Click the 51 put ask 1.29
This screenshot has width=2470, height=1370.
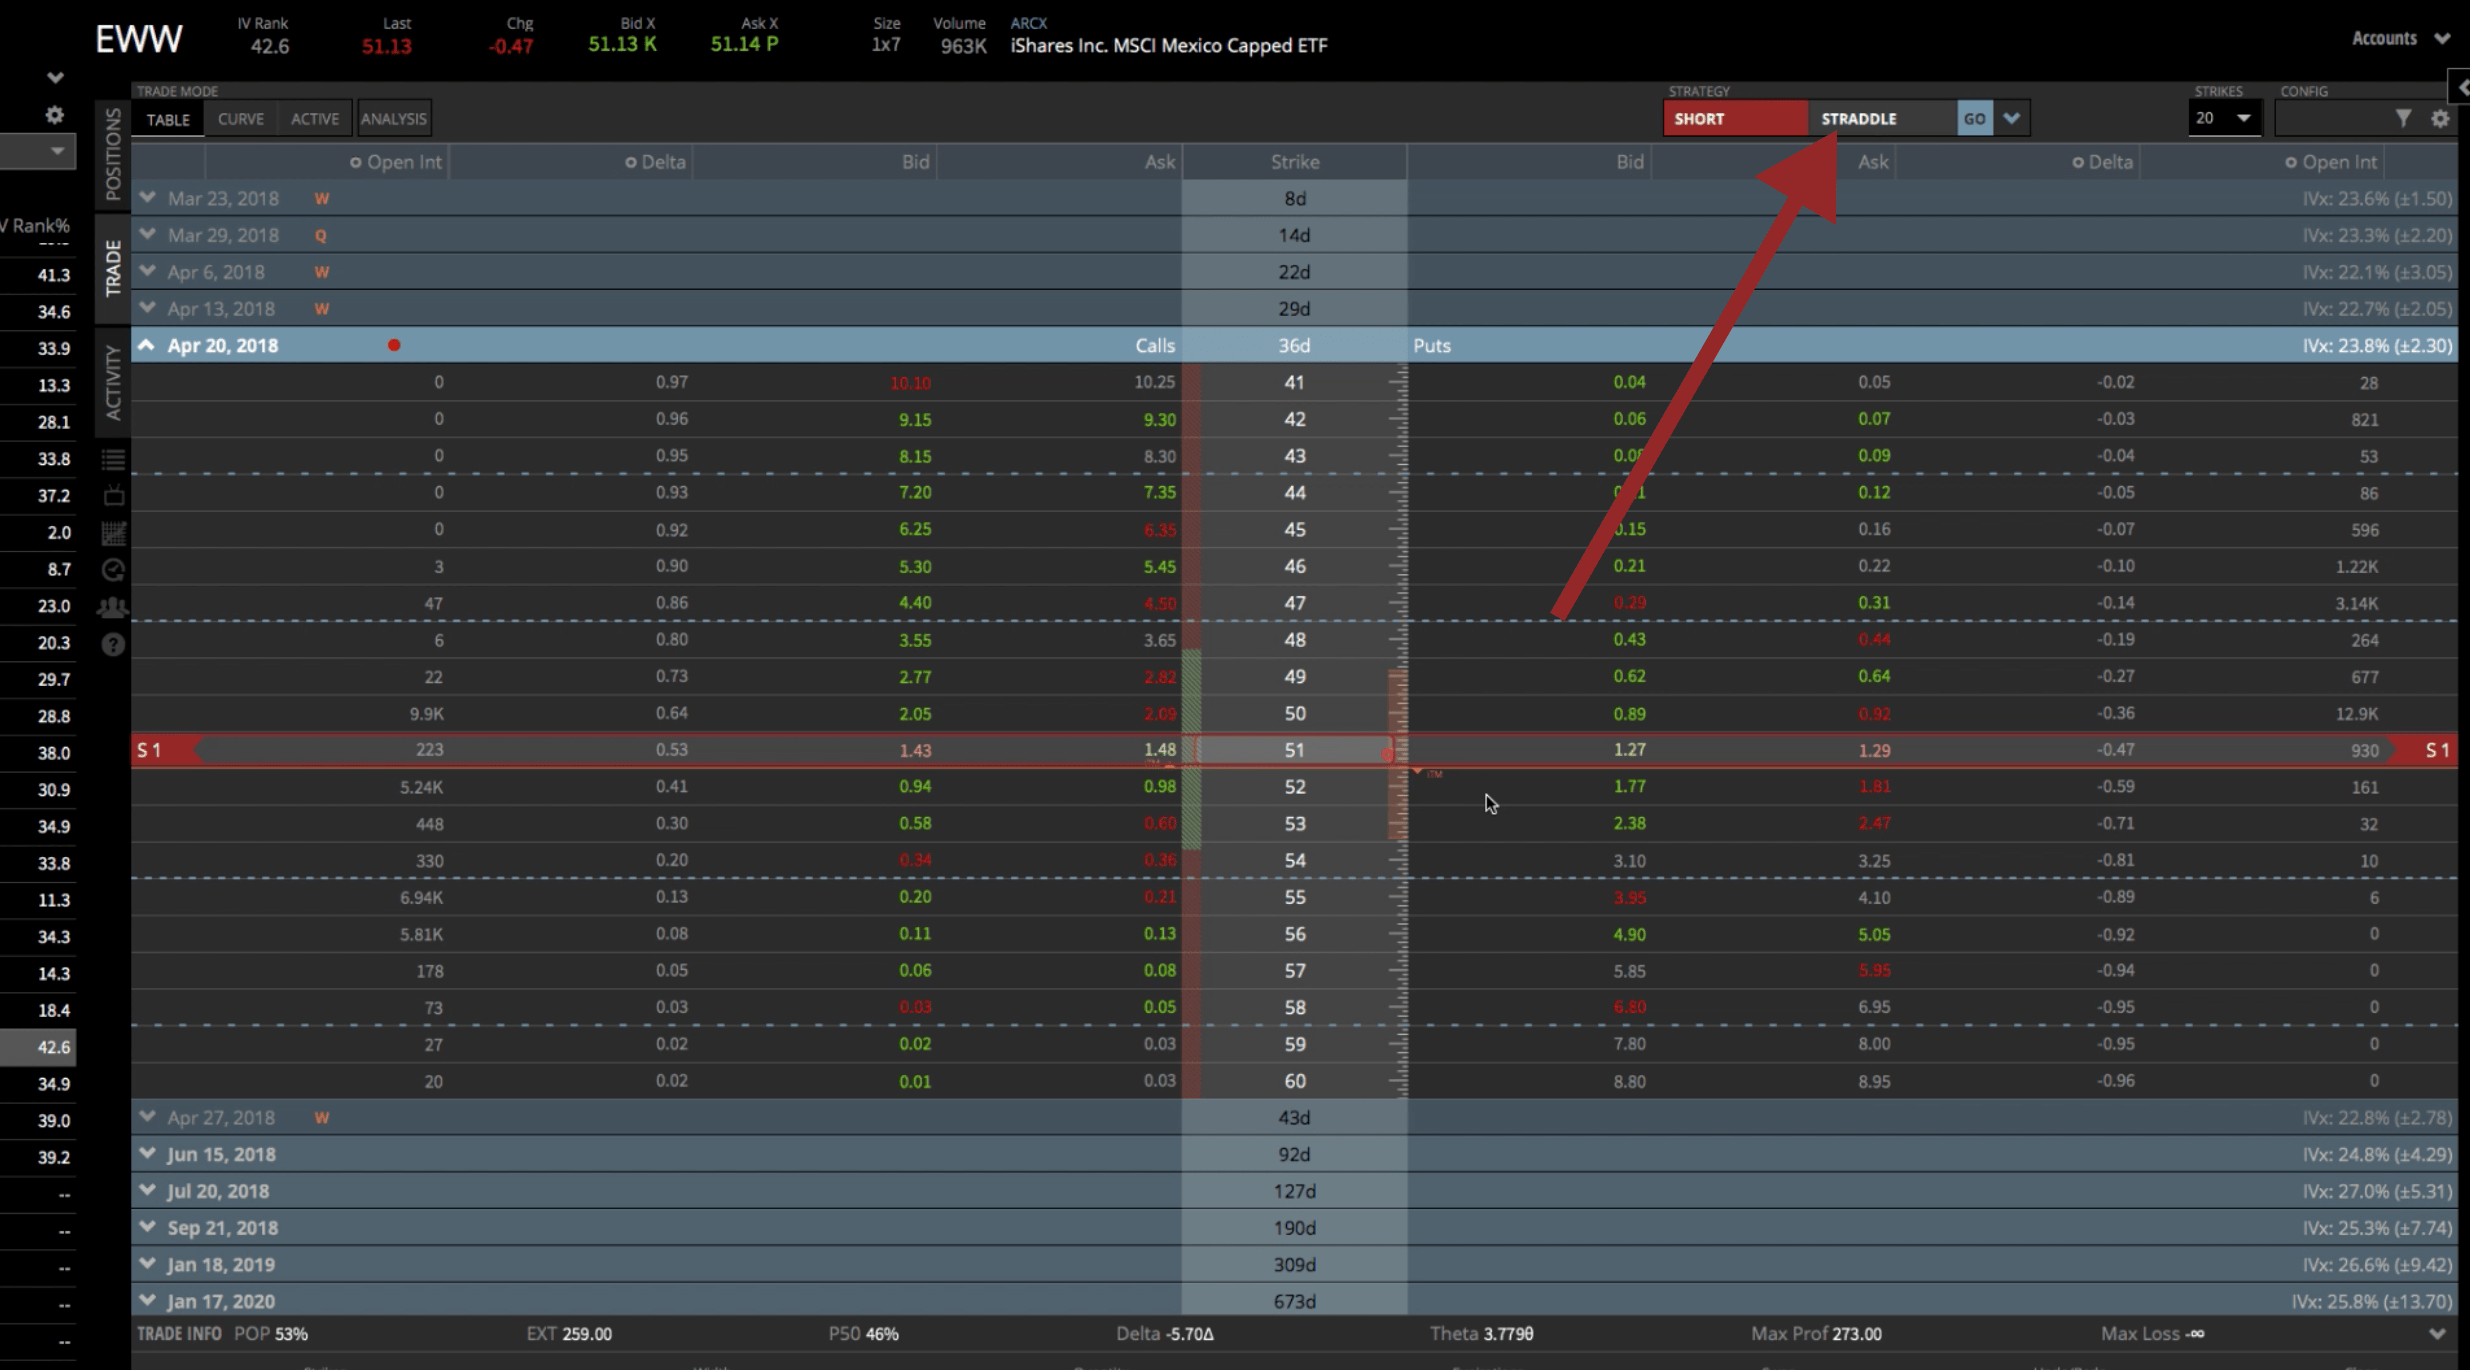(1873, 750)
